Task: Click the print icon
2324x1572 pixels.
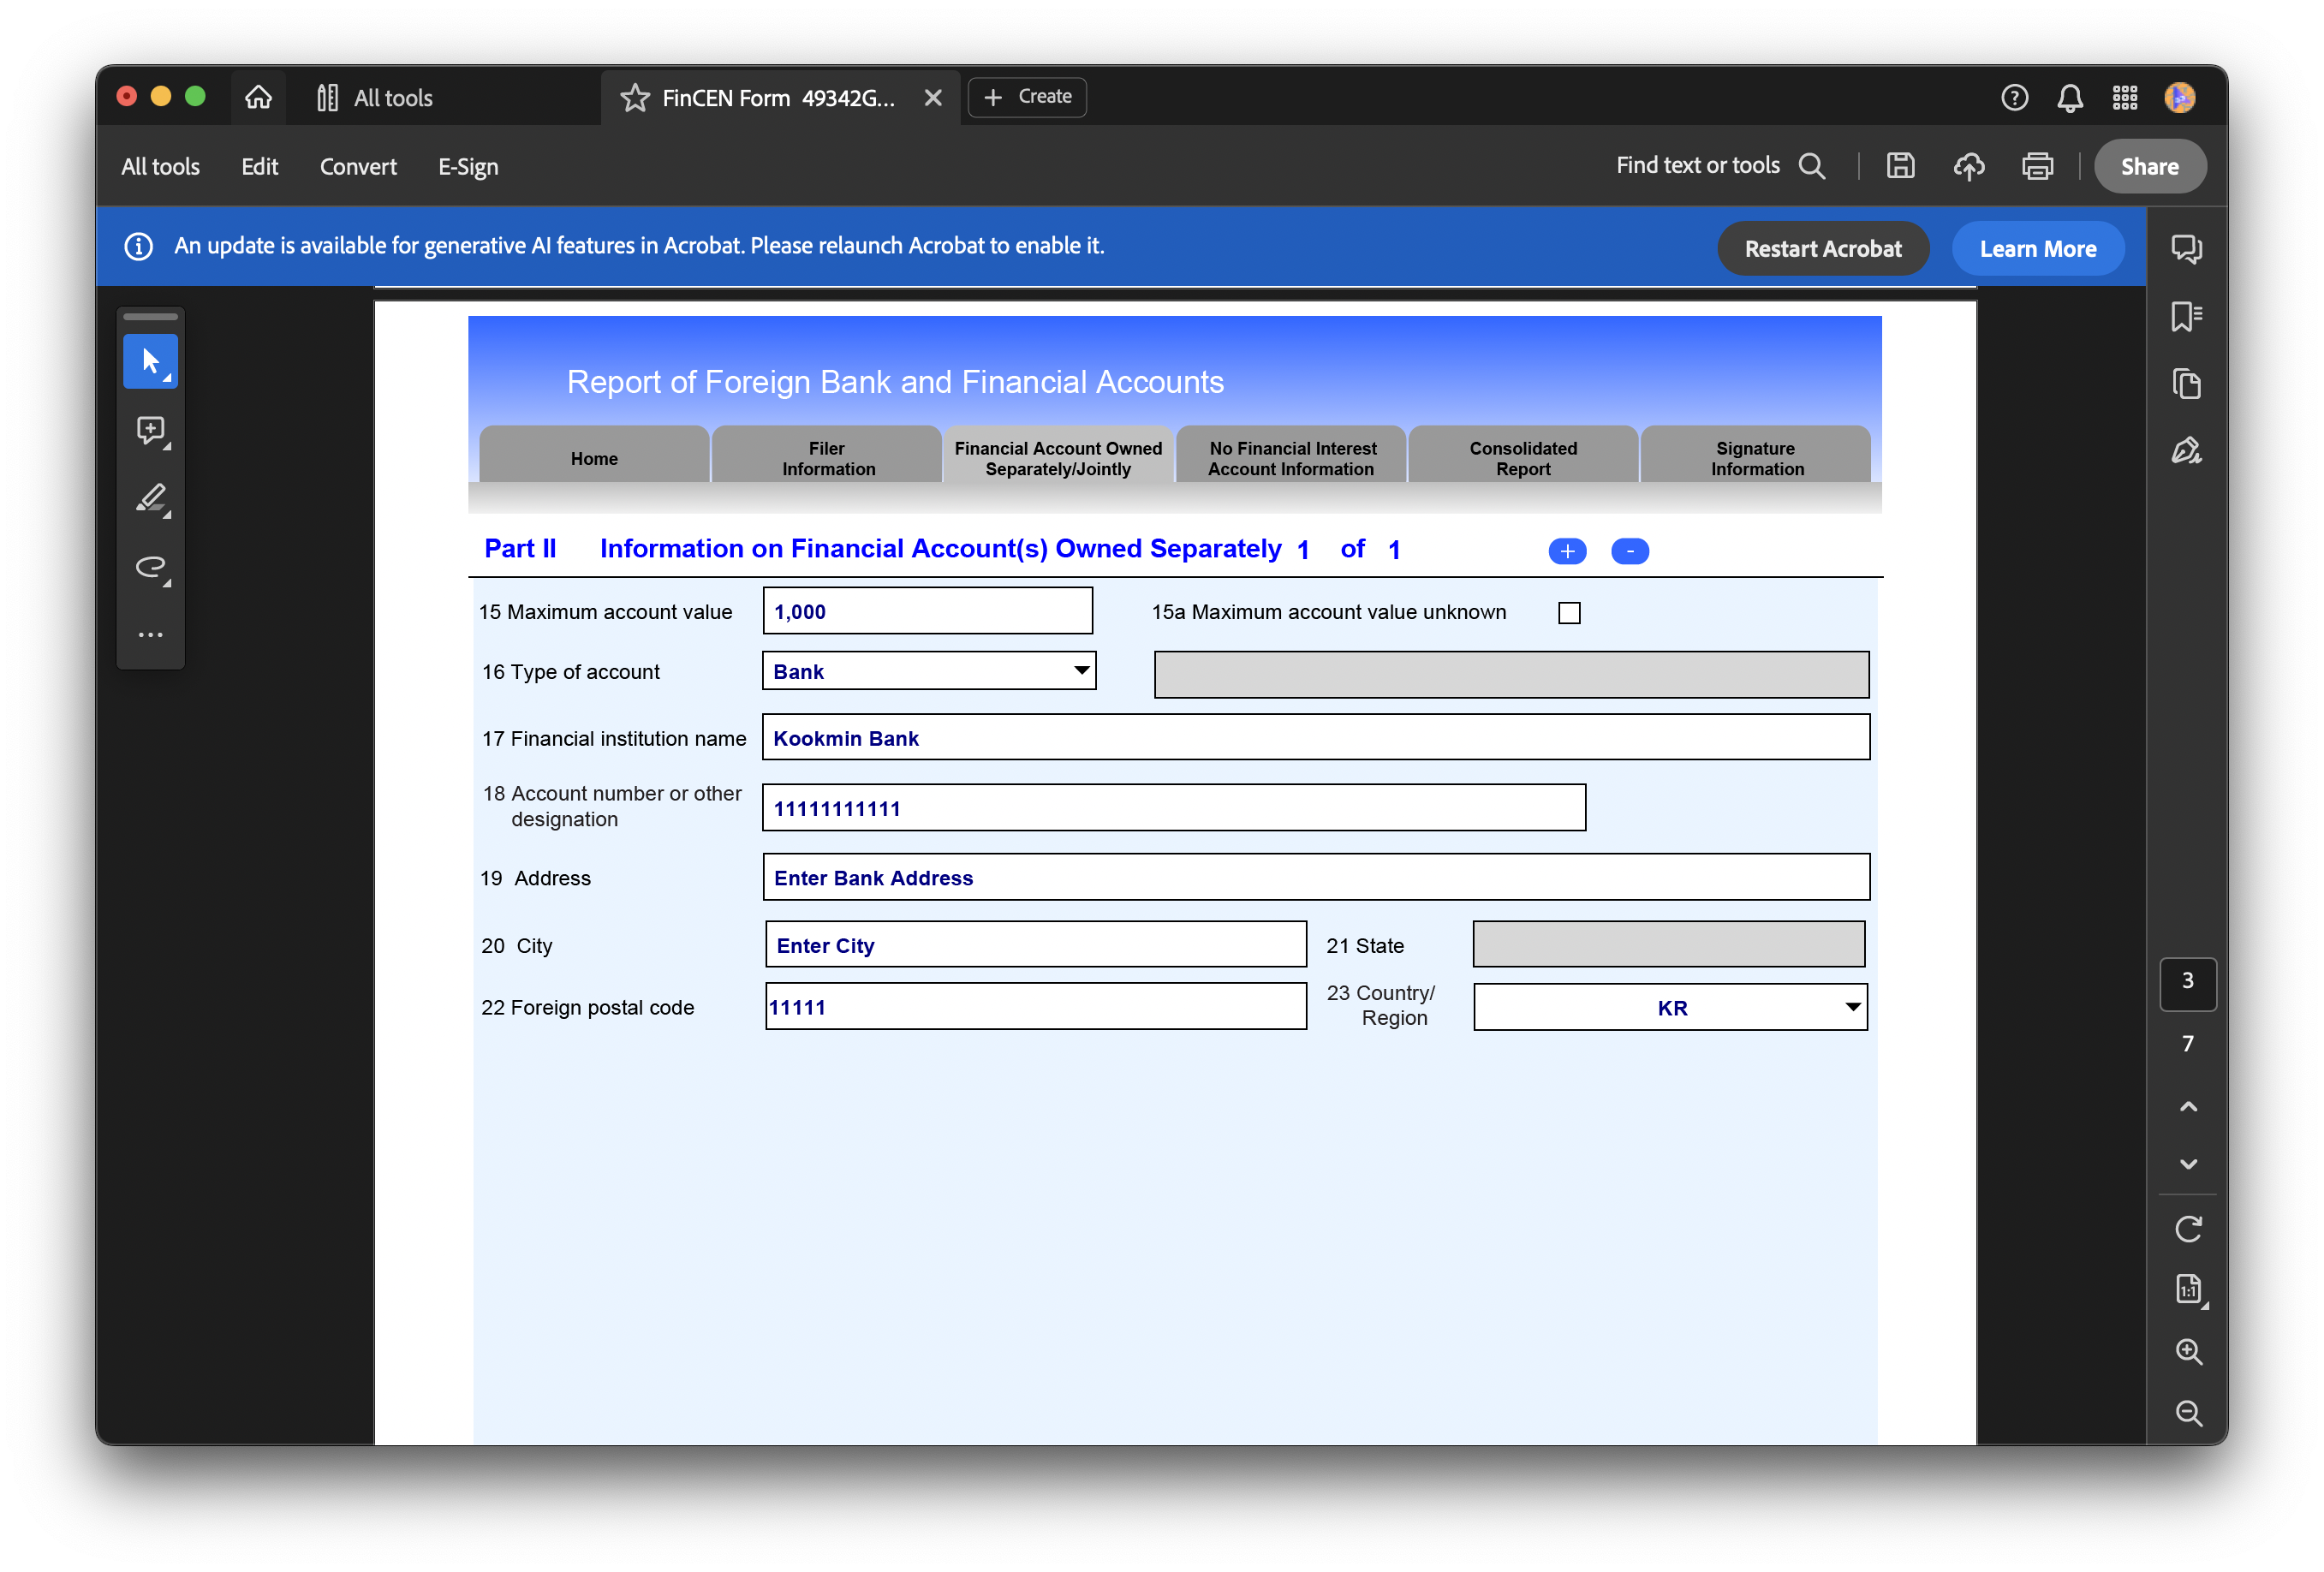Action: (2037, 166)
